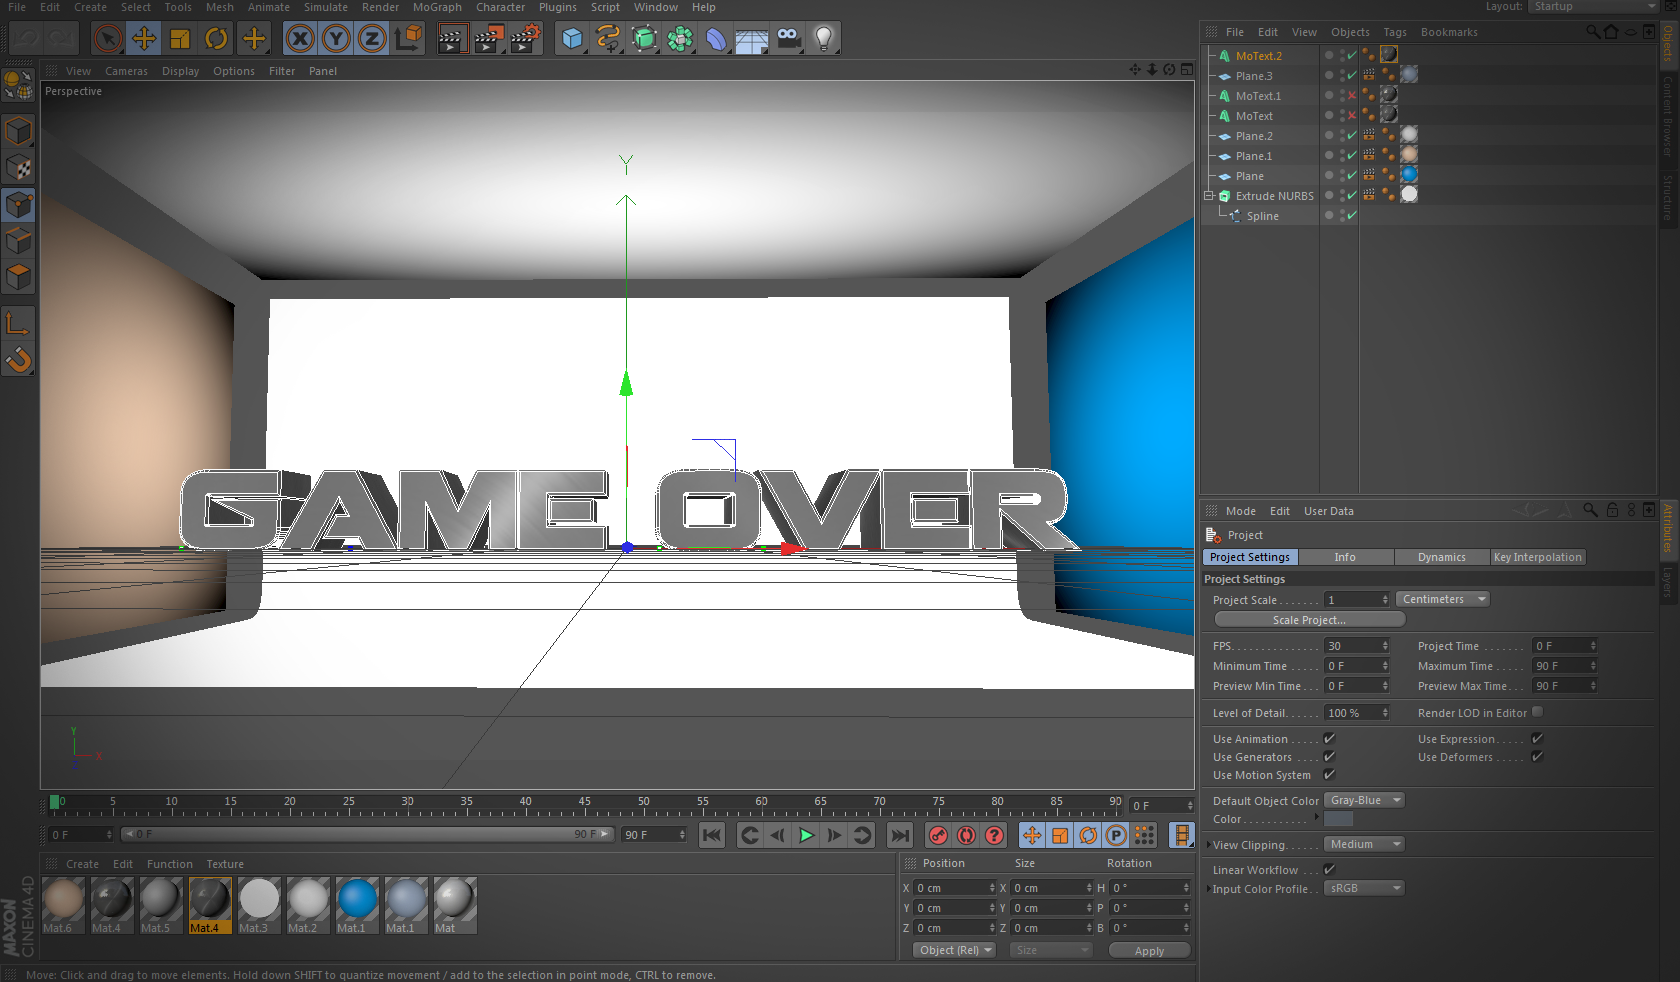The image size is (1680, 982).
Task: Disable the Use Animation checkbox
Action: coord(1329,738)
